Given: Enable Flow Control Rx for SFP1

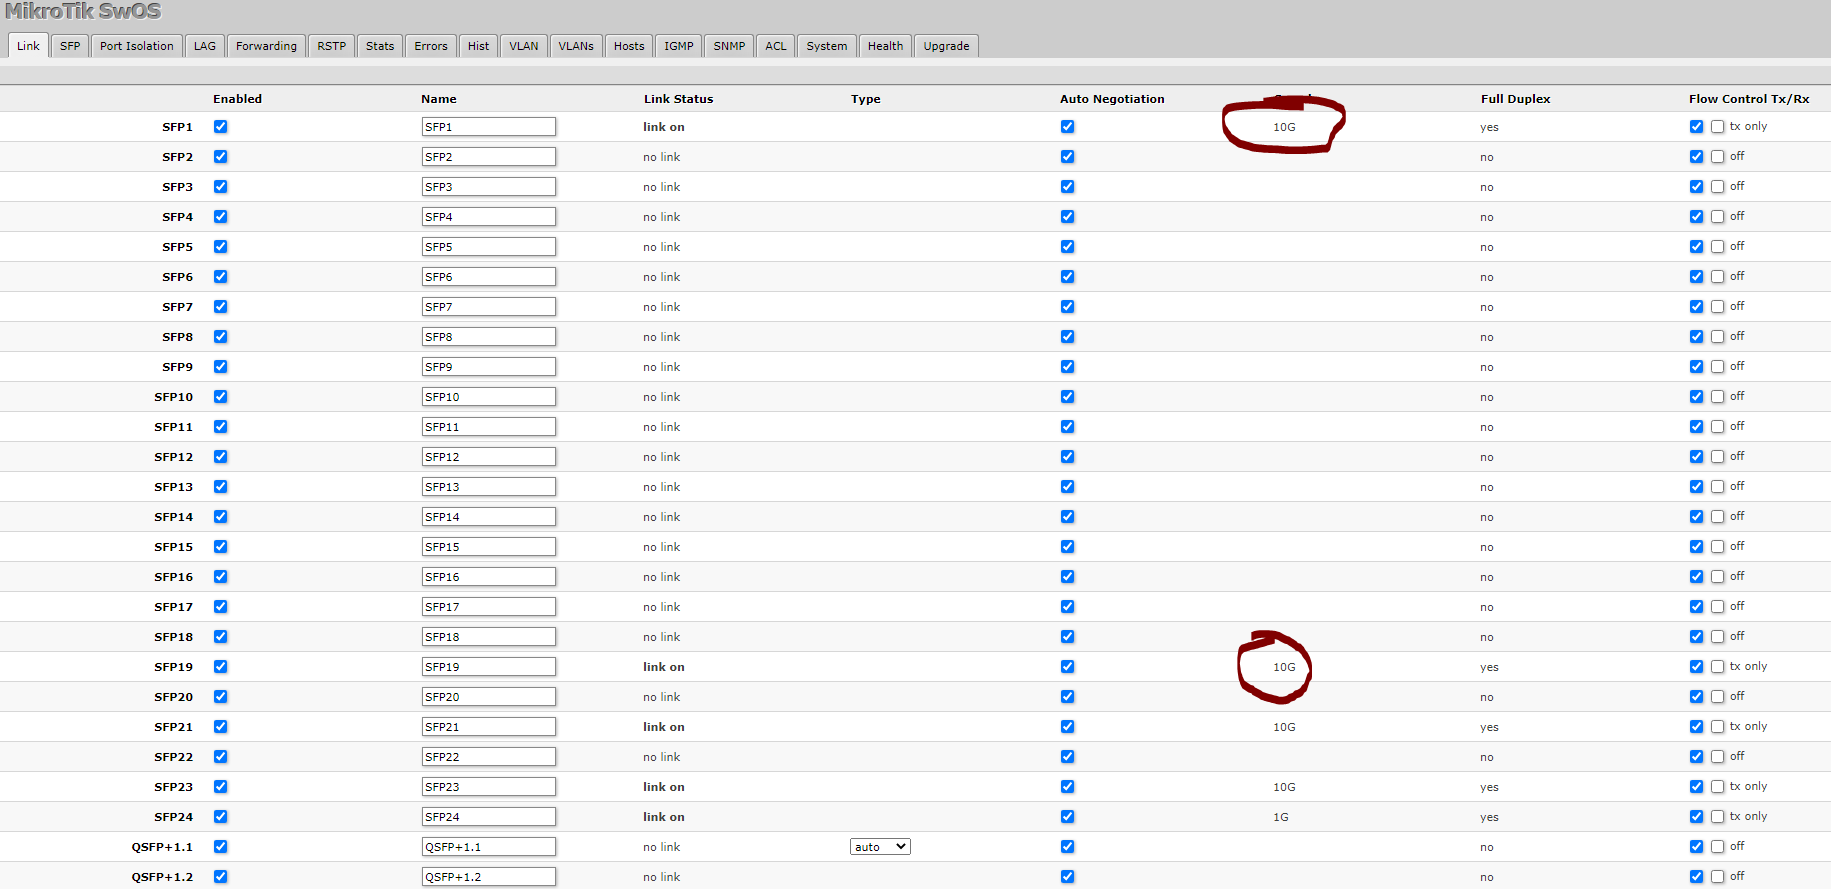Looking at the screenshot, I should coord(1717,126).
